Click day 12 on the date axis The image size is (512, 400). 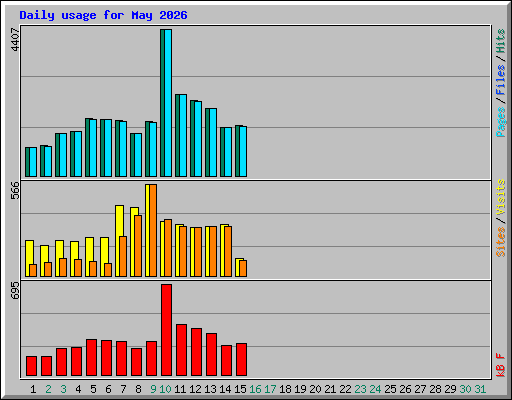pos(195,389)
